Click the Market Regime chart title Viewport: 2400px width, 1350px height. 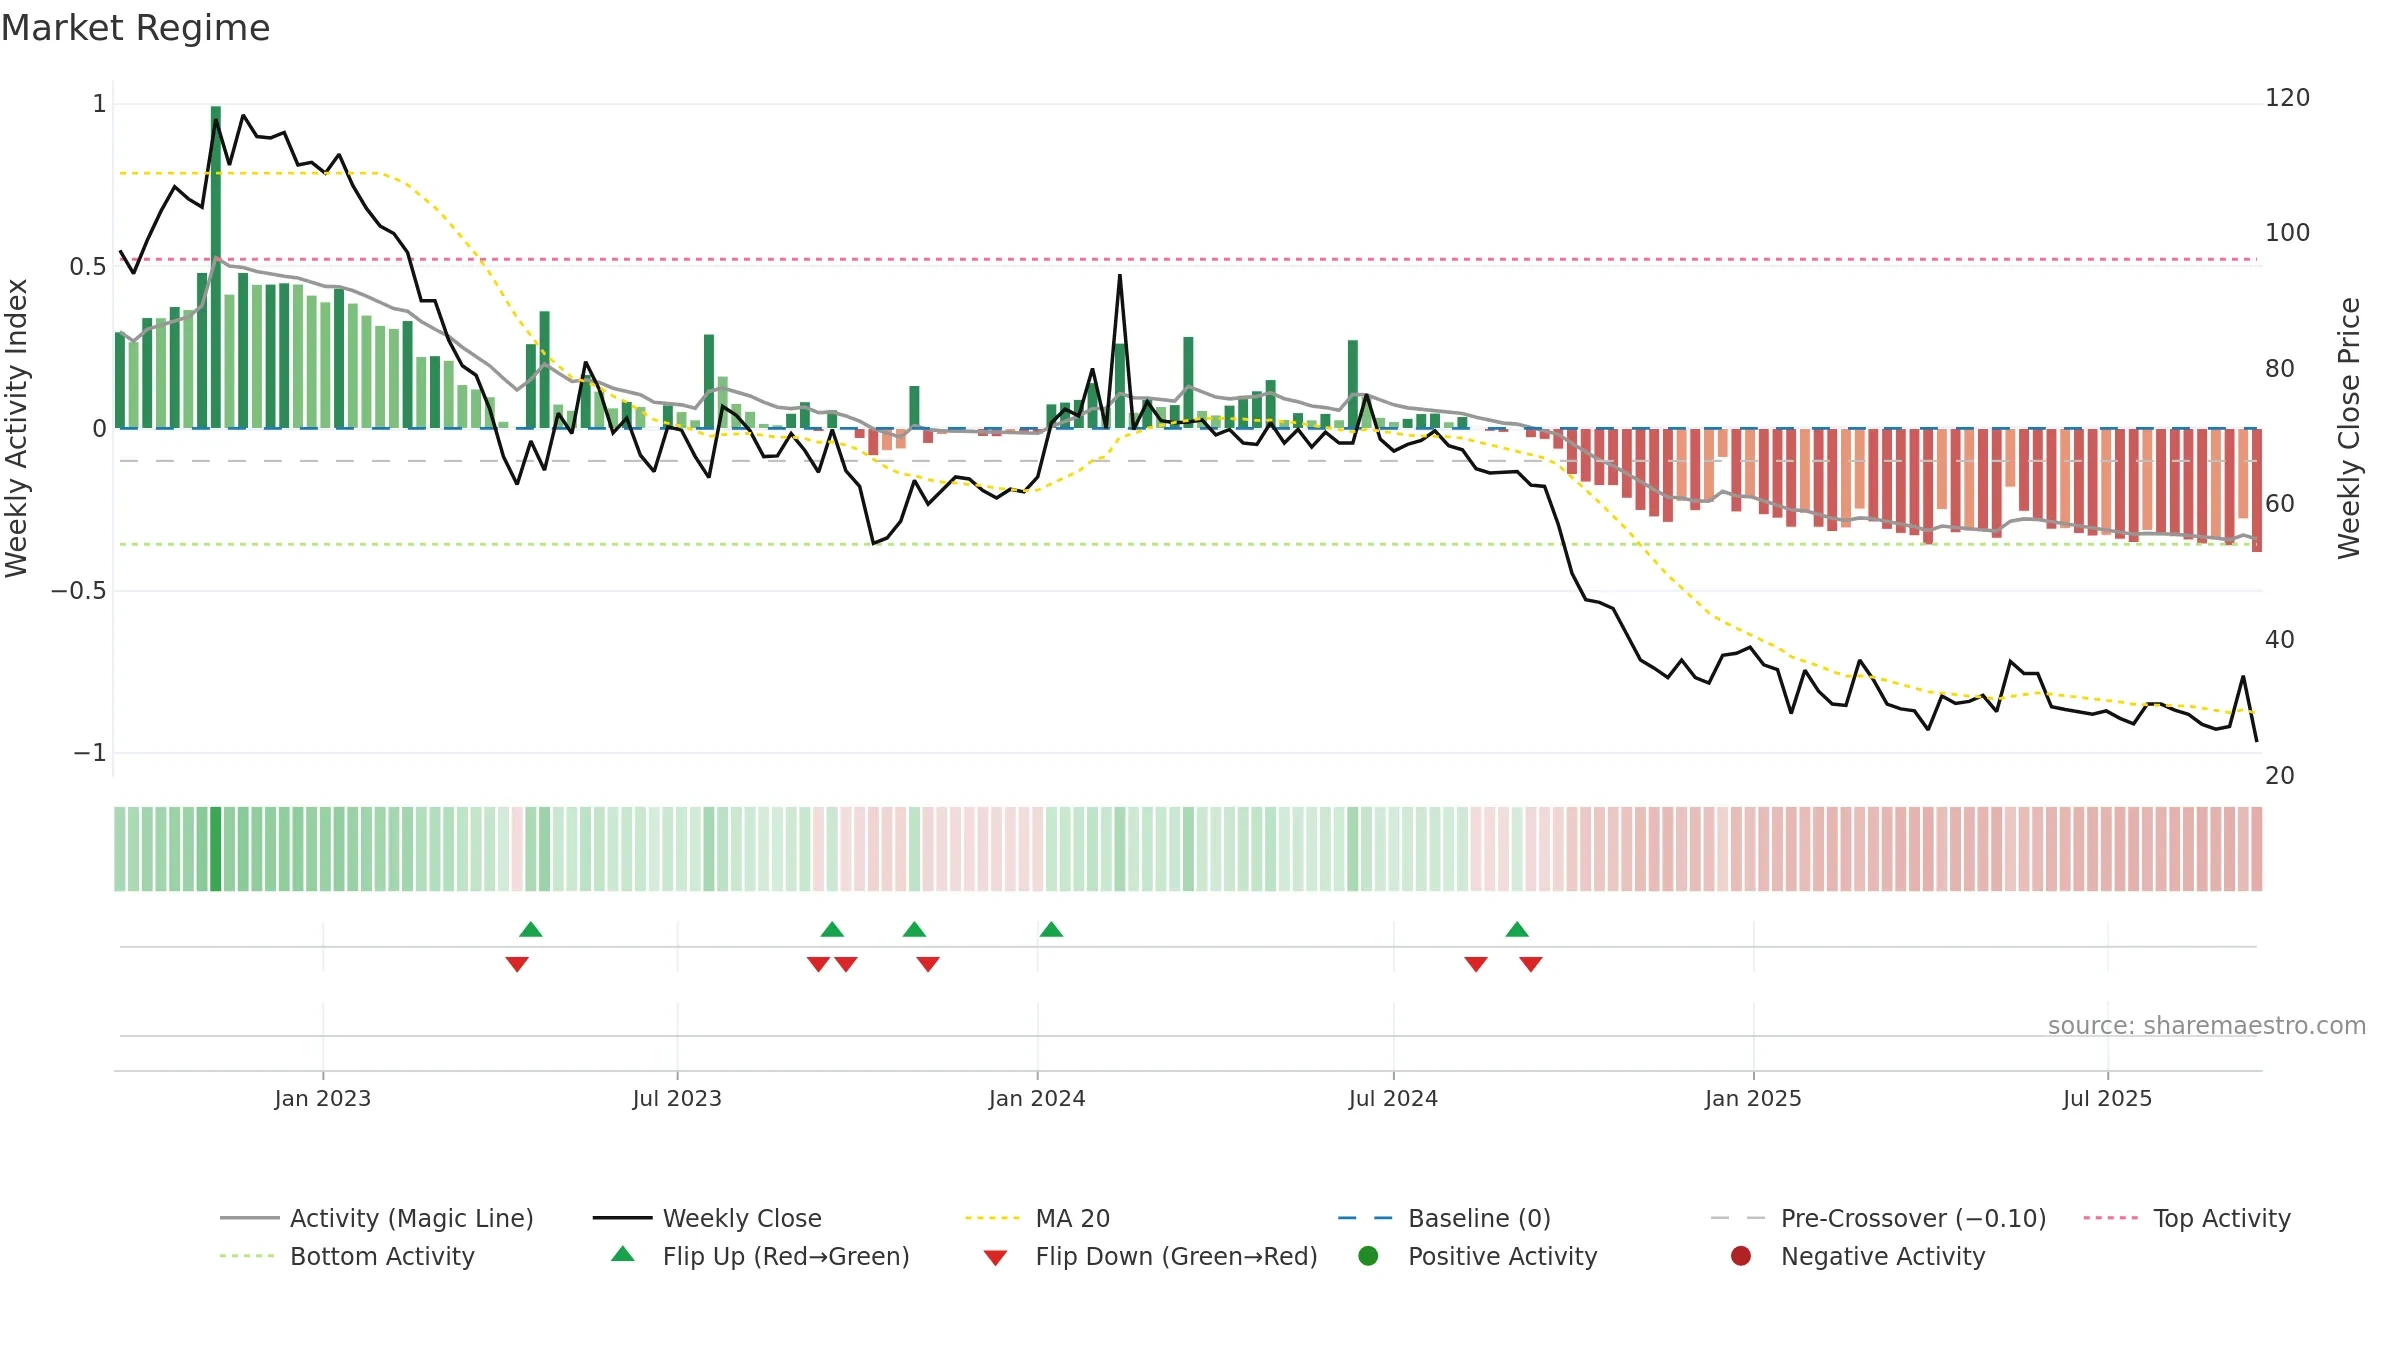[135, 28]
